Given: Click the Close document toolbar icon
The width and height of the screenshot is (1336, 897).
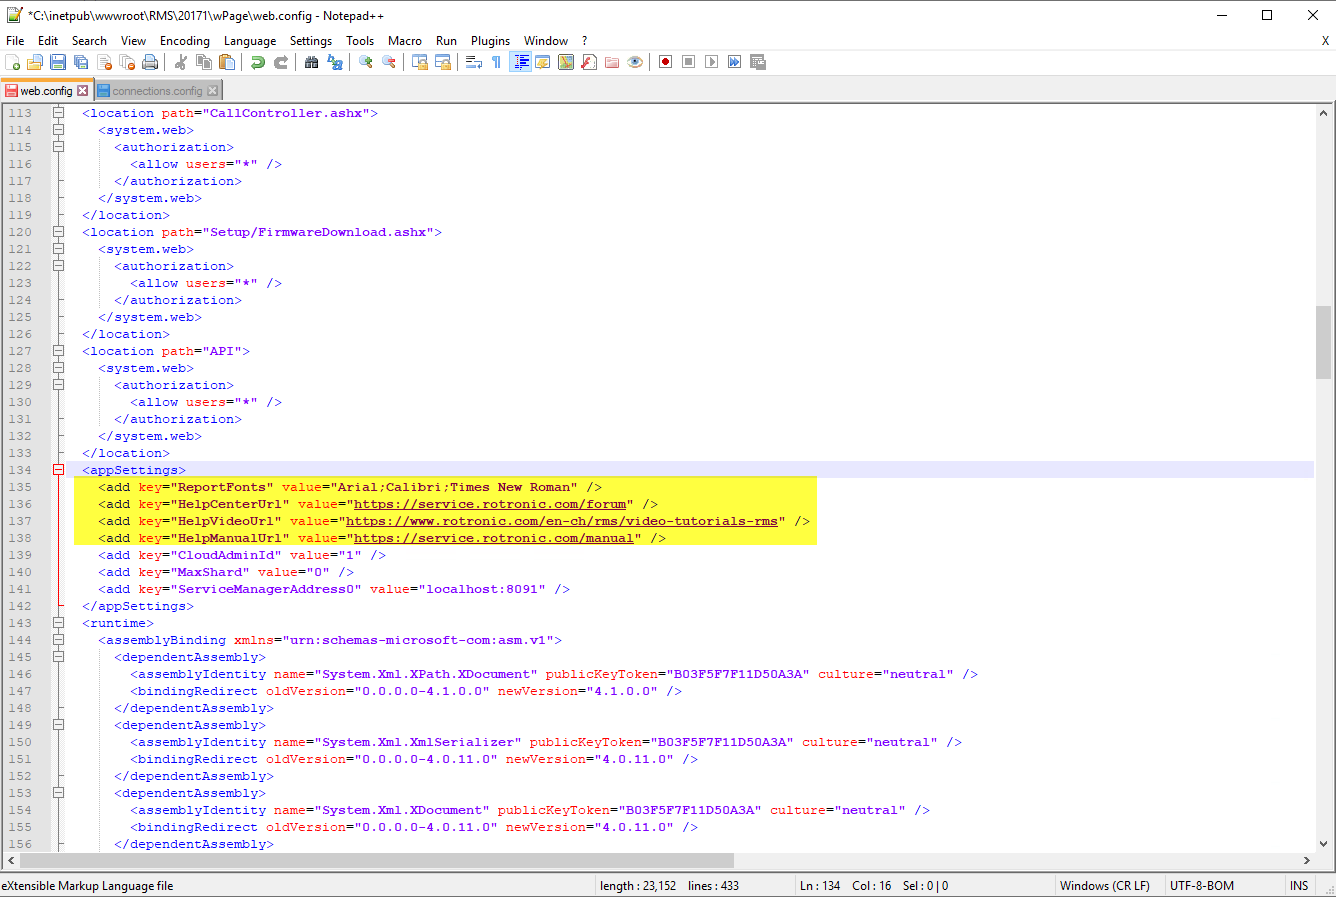Looking at the screenshot, I should coord(104,62).
